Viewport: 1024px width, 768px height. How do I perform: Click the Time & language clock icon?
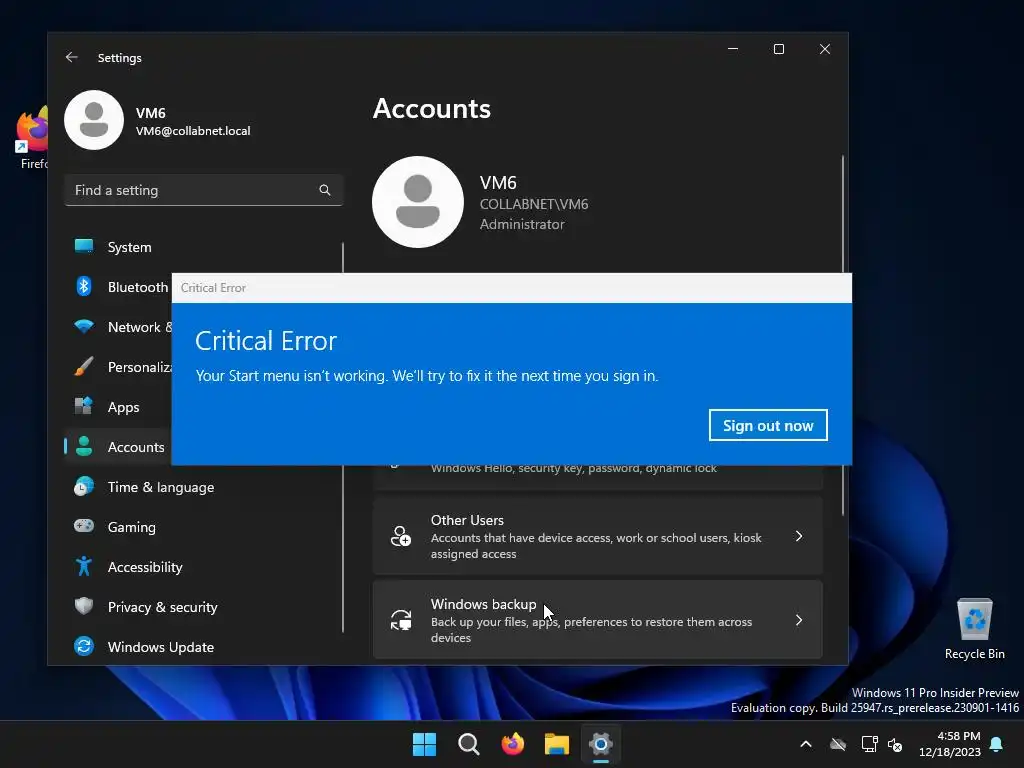84,487
